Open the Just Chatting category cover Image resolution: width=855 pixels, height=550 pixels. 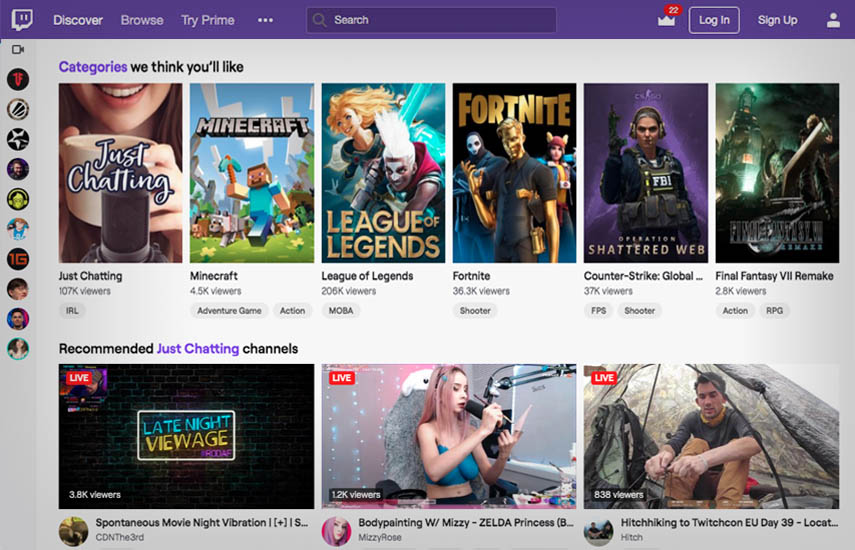[121, 173]
